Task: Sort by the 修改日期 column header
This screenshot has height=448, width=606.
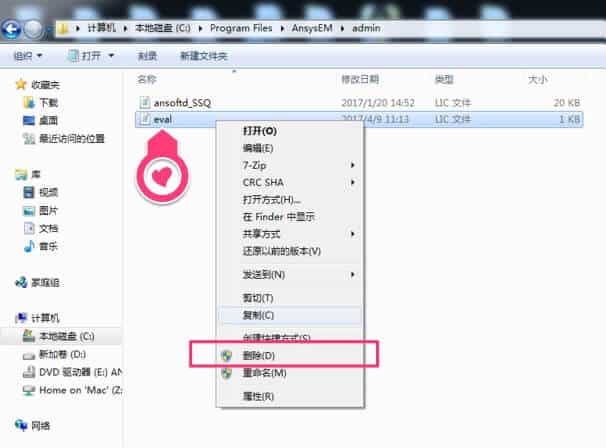Action: coord(360,80)
